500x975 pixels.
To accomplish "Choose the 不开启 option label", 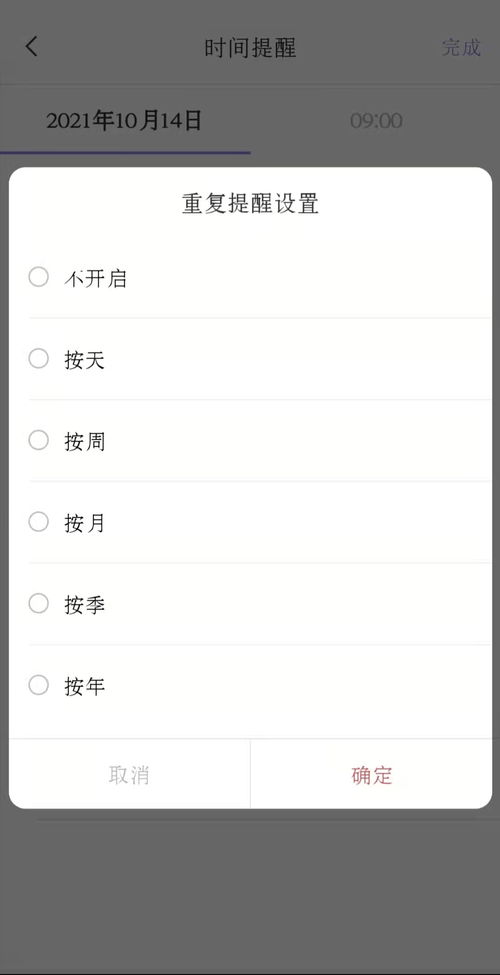I will (95, 278).
